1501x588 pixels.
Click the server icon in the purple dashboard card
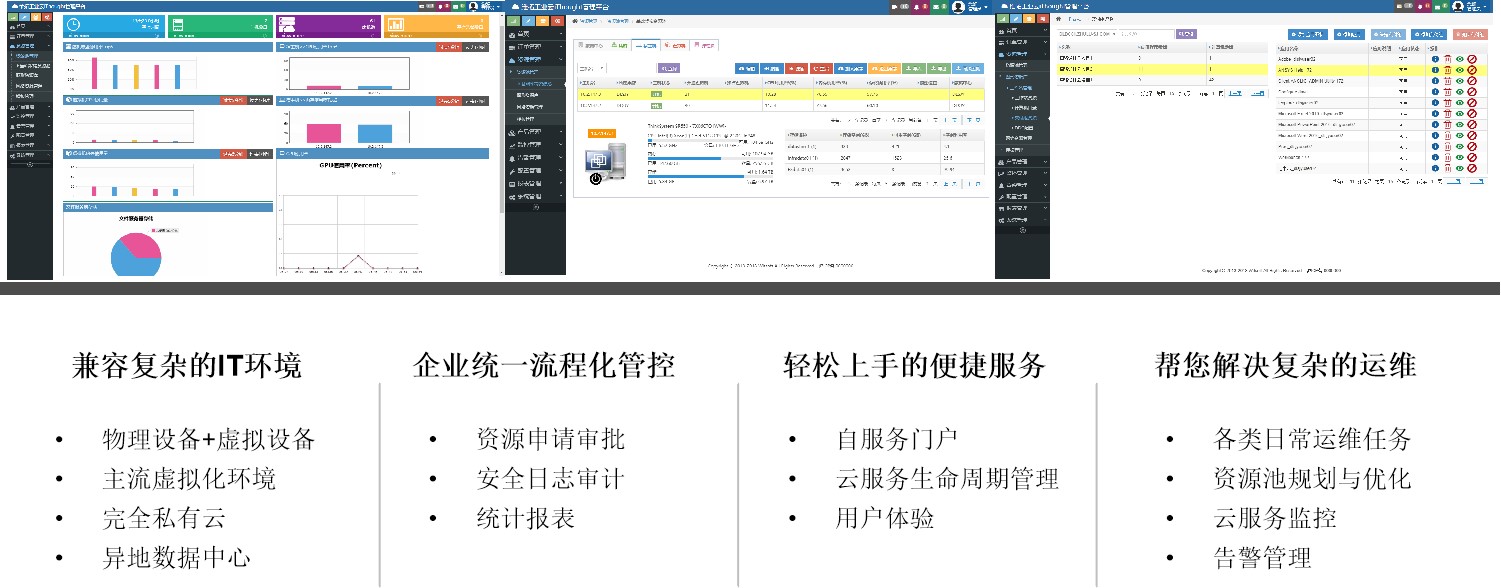(x=286, y=23)
